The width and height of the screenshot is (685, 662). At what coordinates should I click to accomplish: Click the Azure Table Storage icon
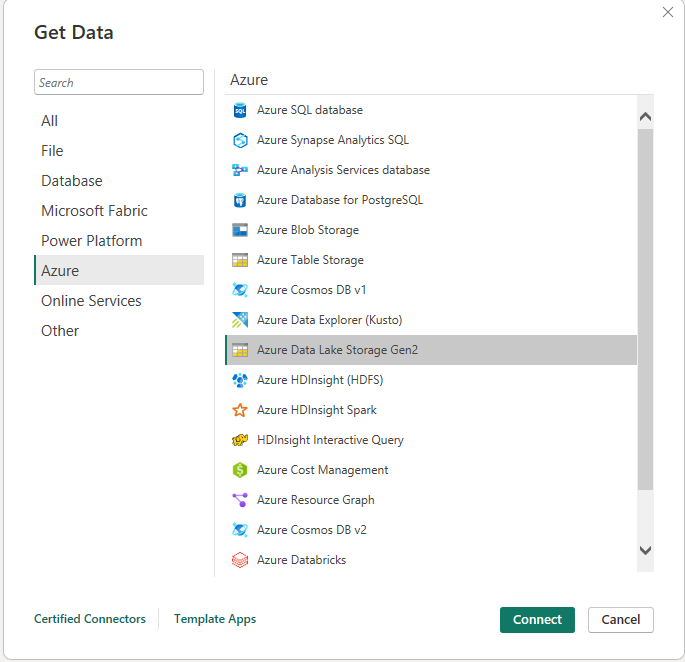[x=240, y=260]
